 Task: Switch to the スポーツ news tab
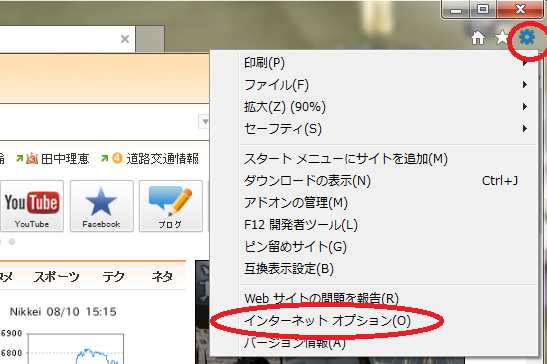pyautogui.click(x=57, y=276)
